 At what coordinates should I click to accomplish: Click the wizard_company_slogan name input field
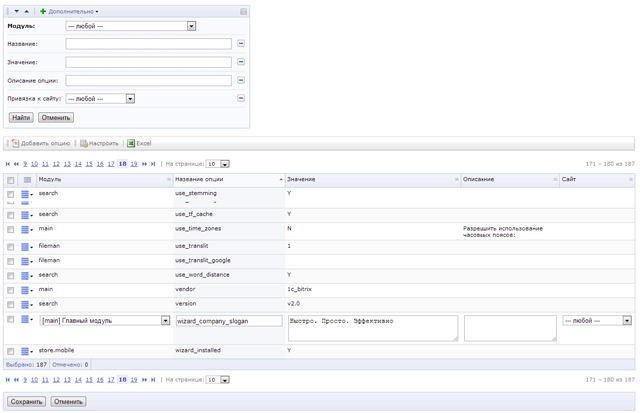point(228,321)
